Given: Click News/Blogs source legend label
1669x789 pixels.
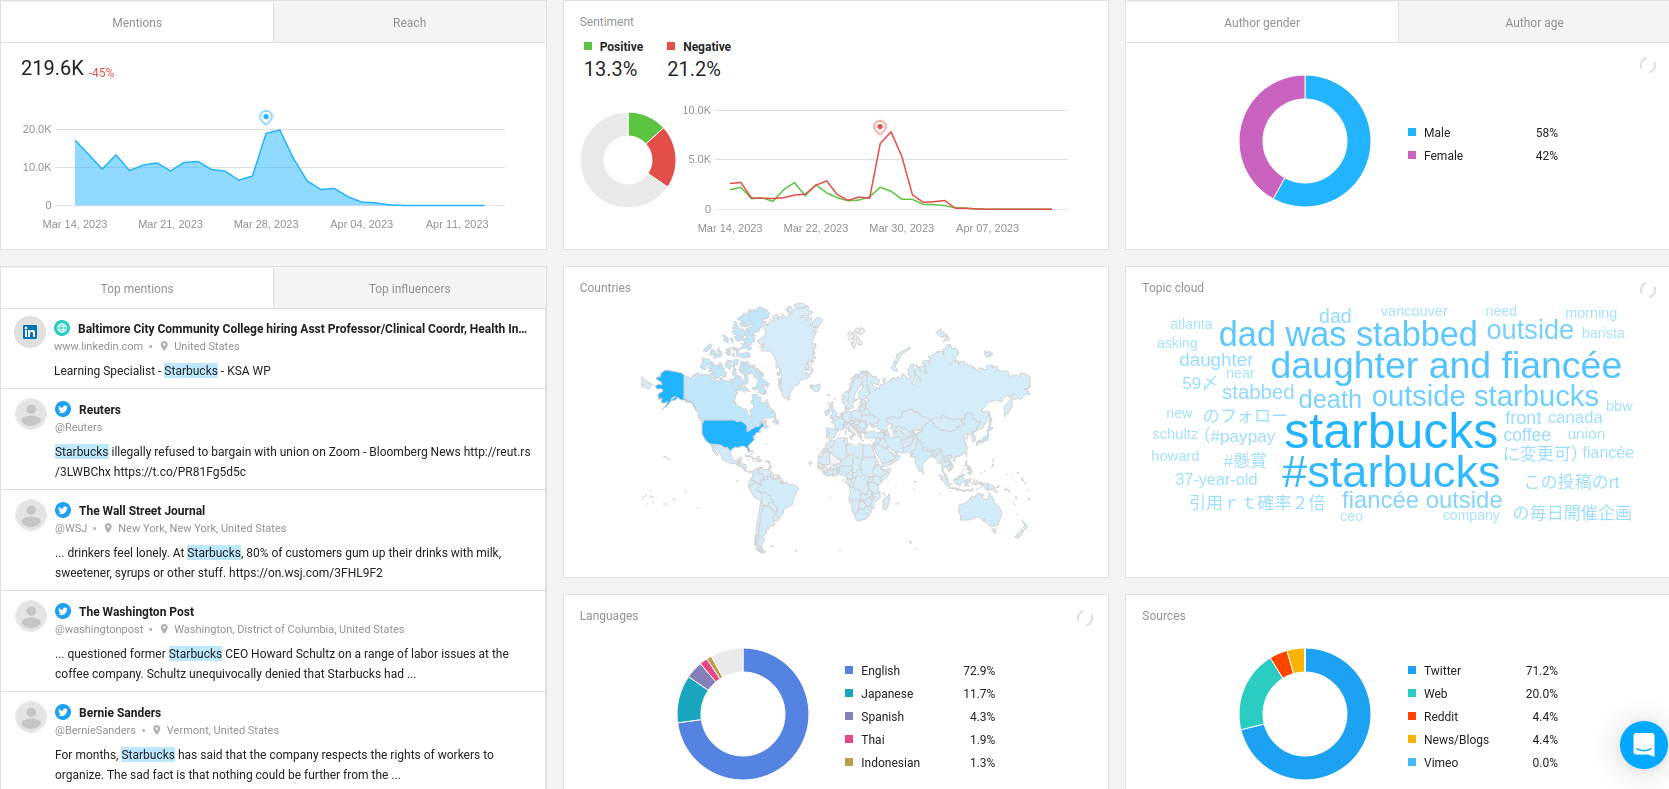Looking at the screenshot, I should pos(1456,739).
